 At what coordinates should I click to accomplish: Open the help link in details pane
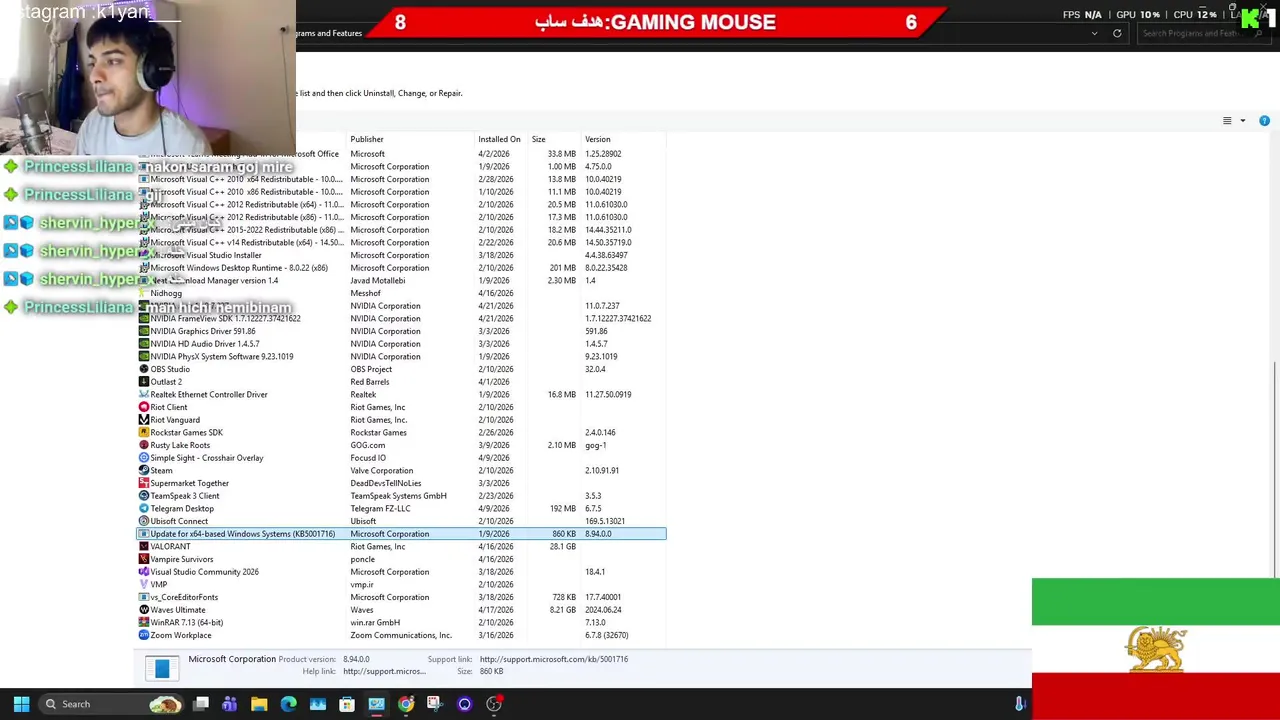384,672
